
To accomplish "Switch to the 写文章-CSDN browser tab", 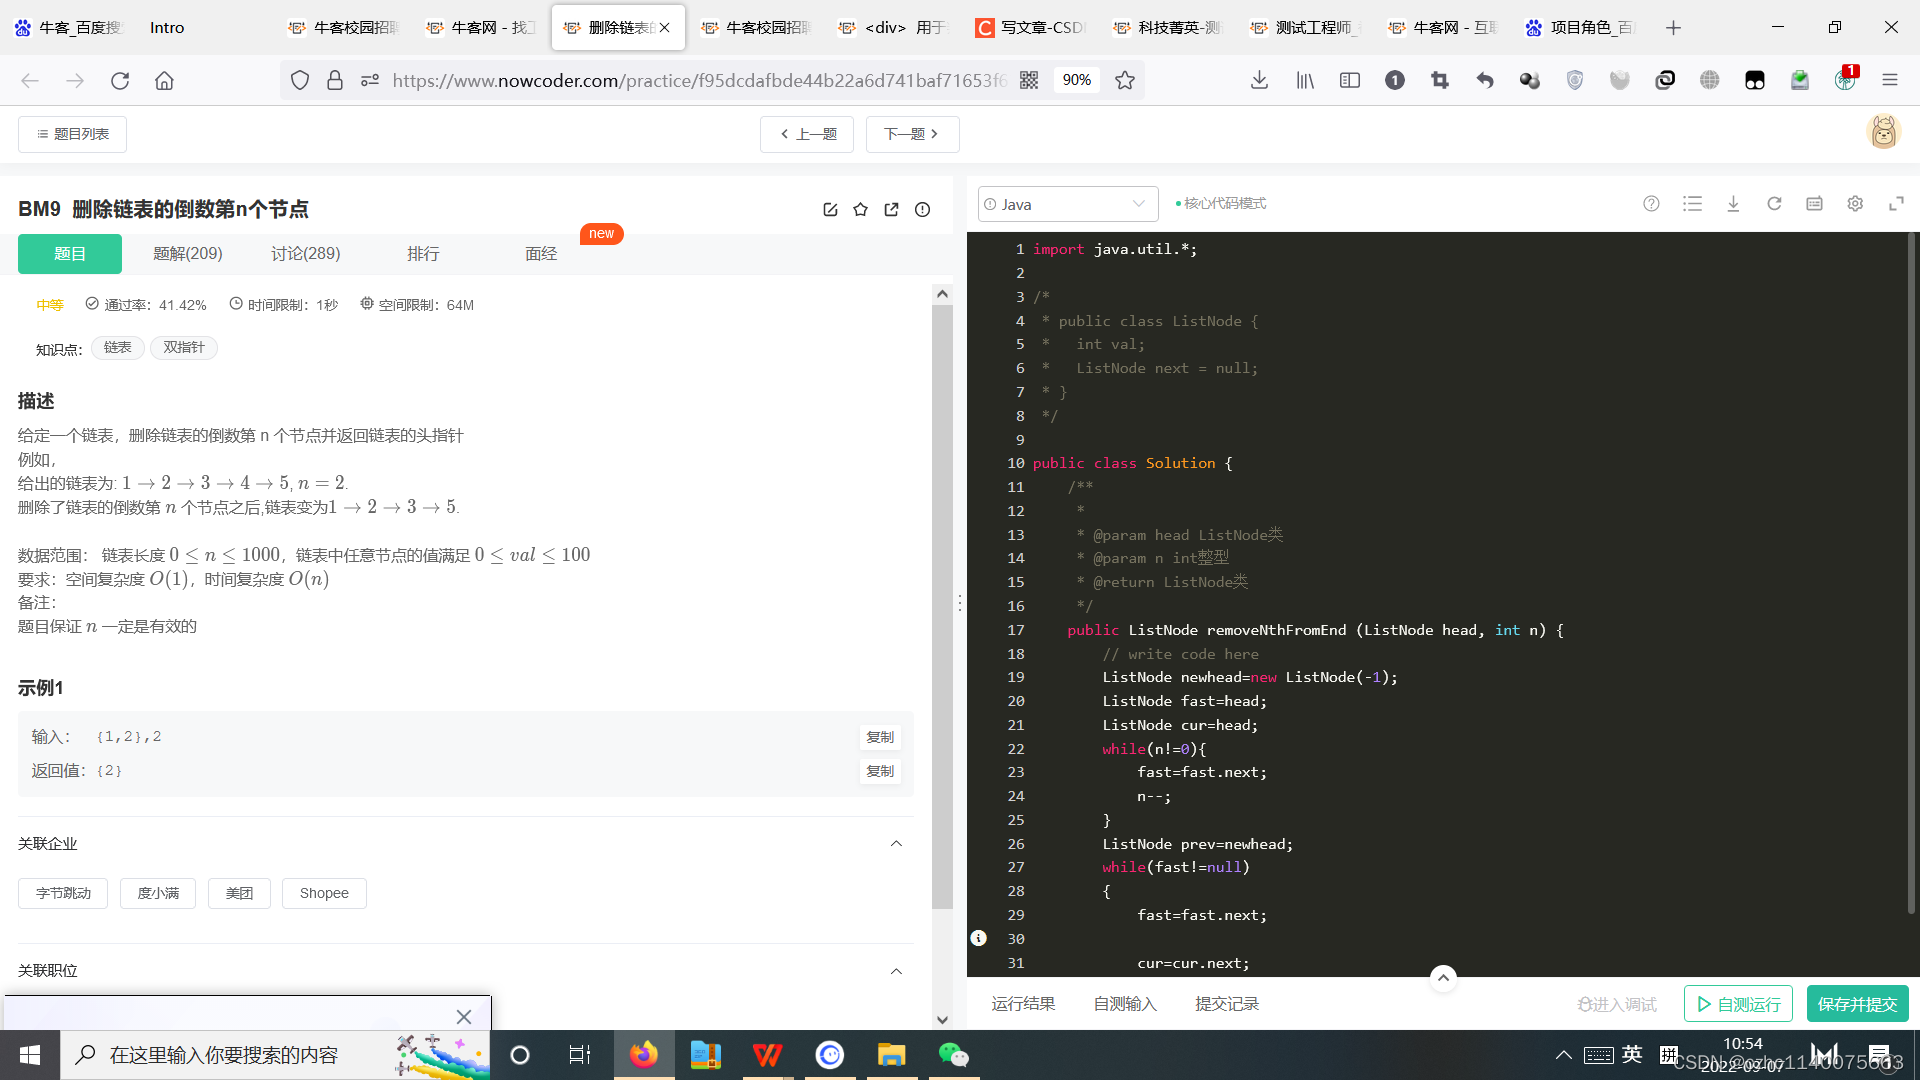I will pos(1032,27).
